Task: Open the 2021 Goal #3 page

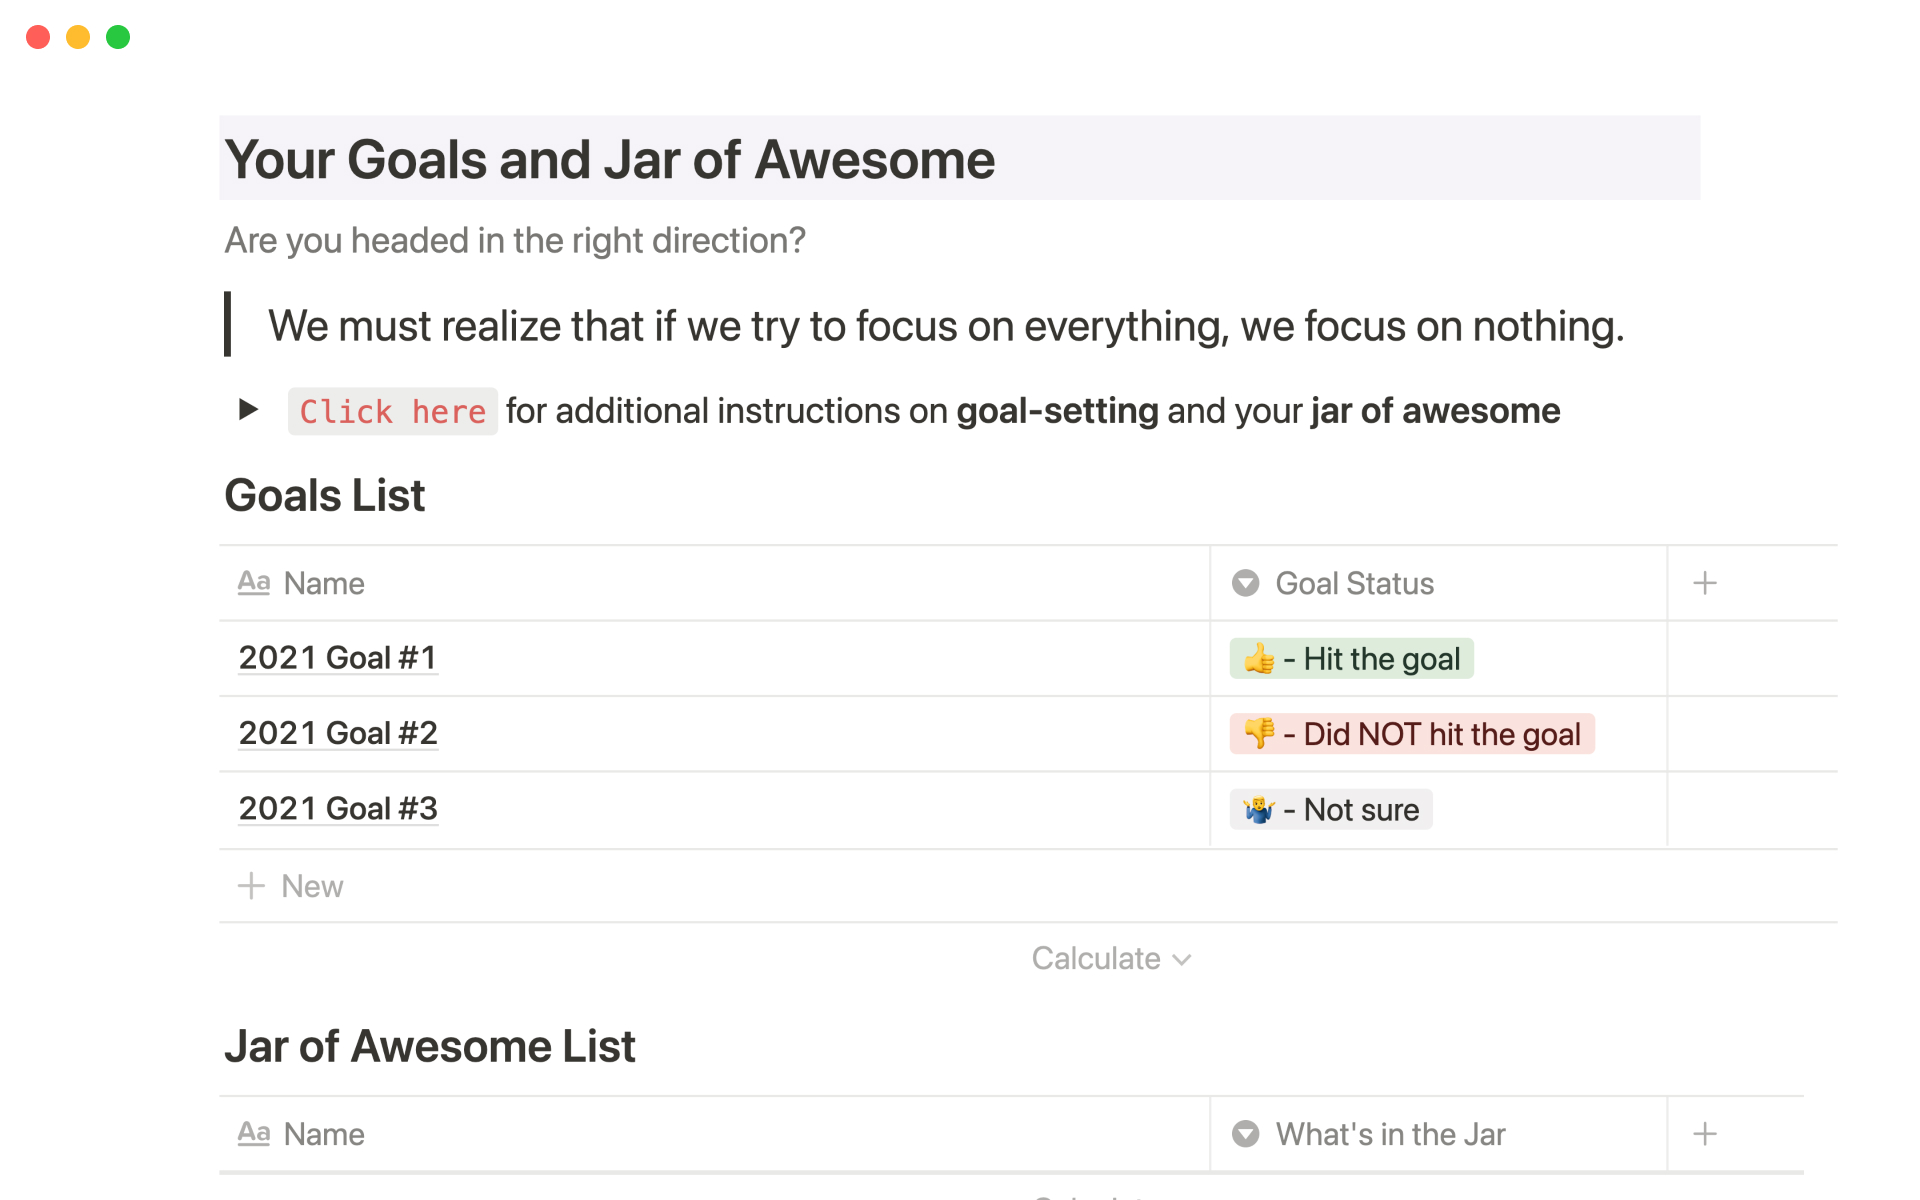Action: click(338, 809)
